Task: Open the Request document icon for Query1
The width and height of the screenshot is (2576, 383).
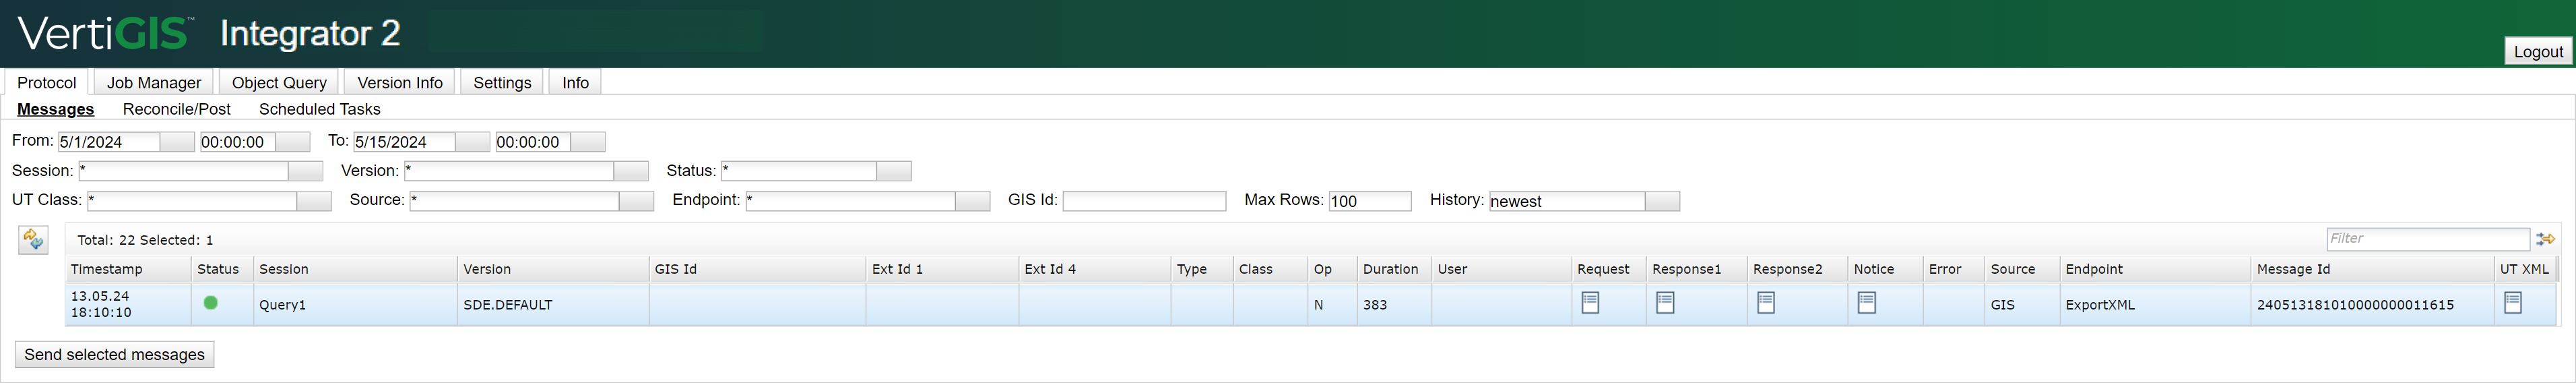Action: pos(1590,303)
